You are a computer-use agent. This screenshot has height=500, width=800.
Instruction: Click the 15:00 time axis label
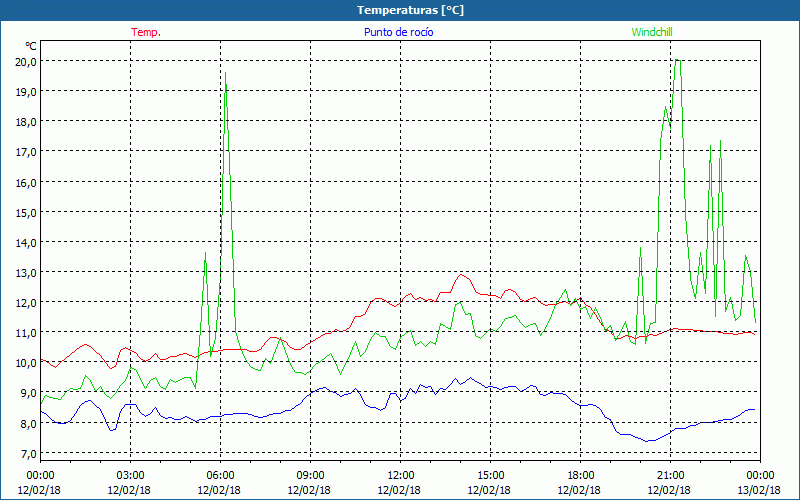(490, 476)
